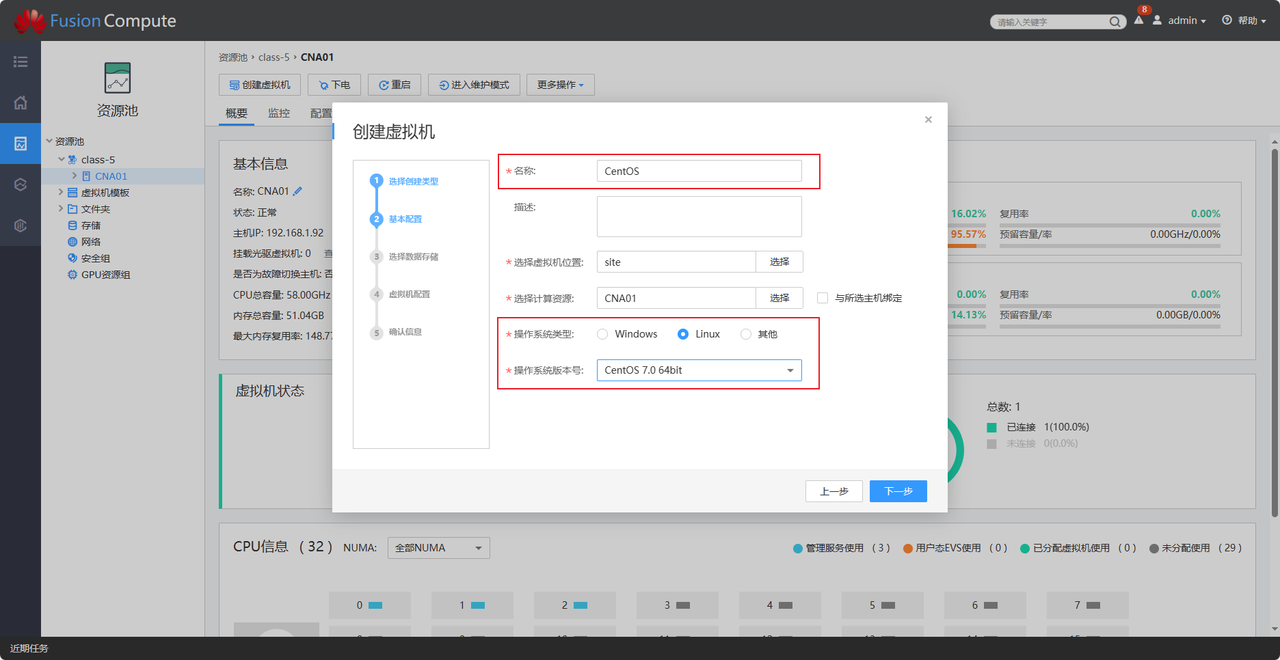Click the edit pencil next to CNA01 name
The width and height of the screenshot is (1280, 660).
coord(297,191)
